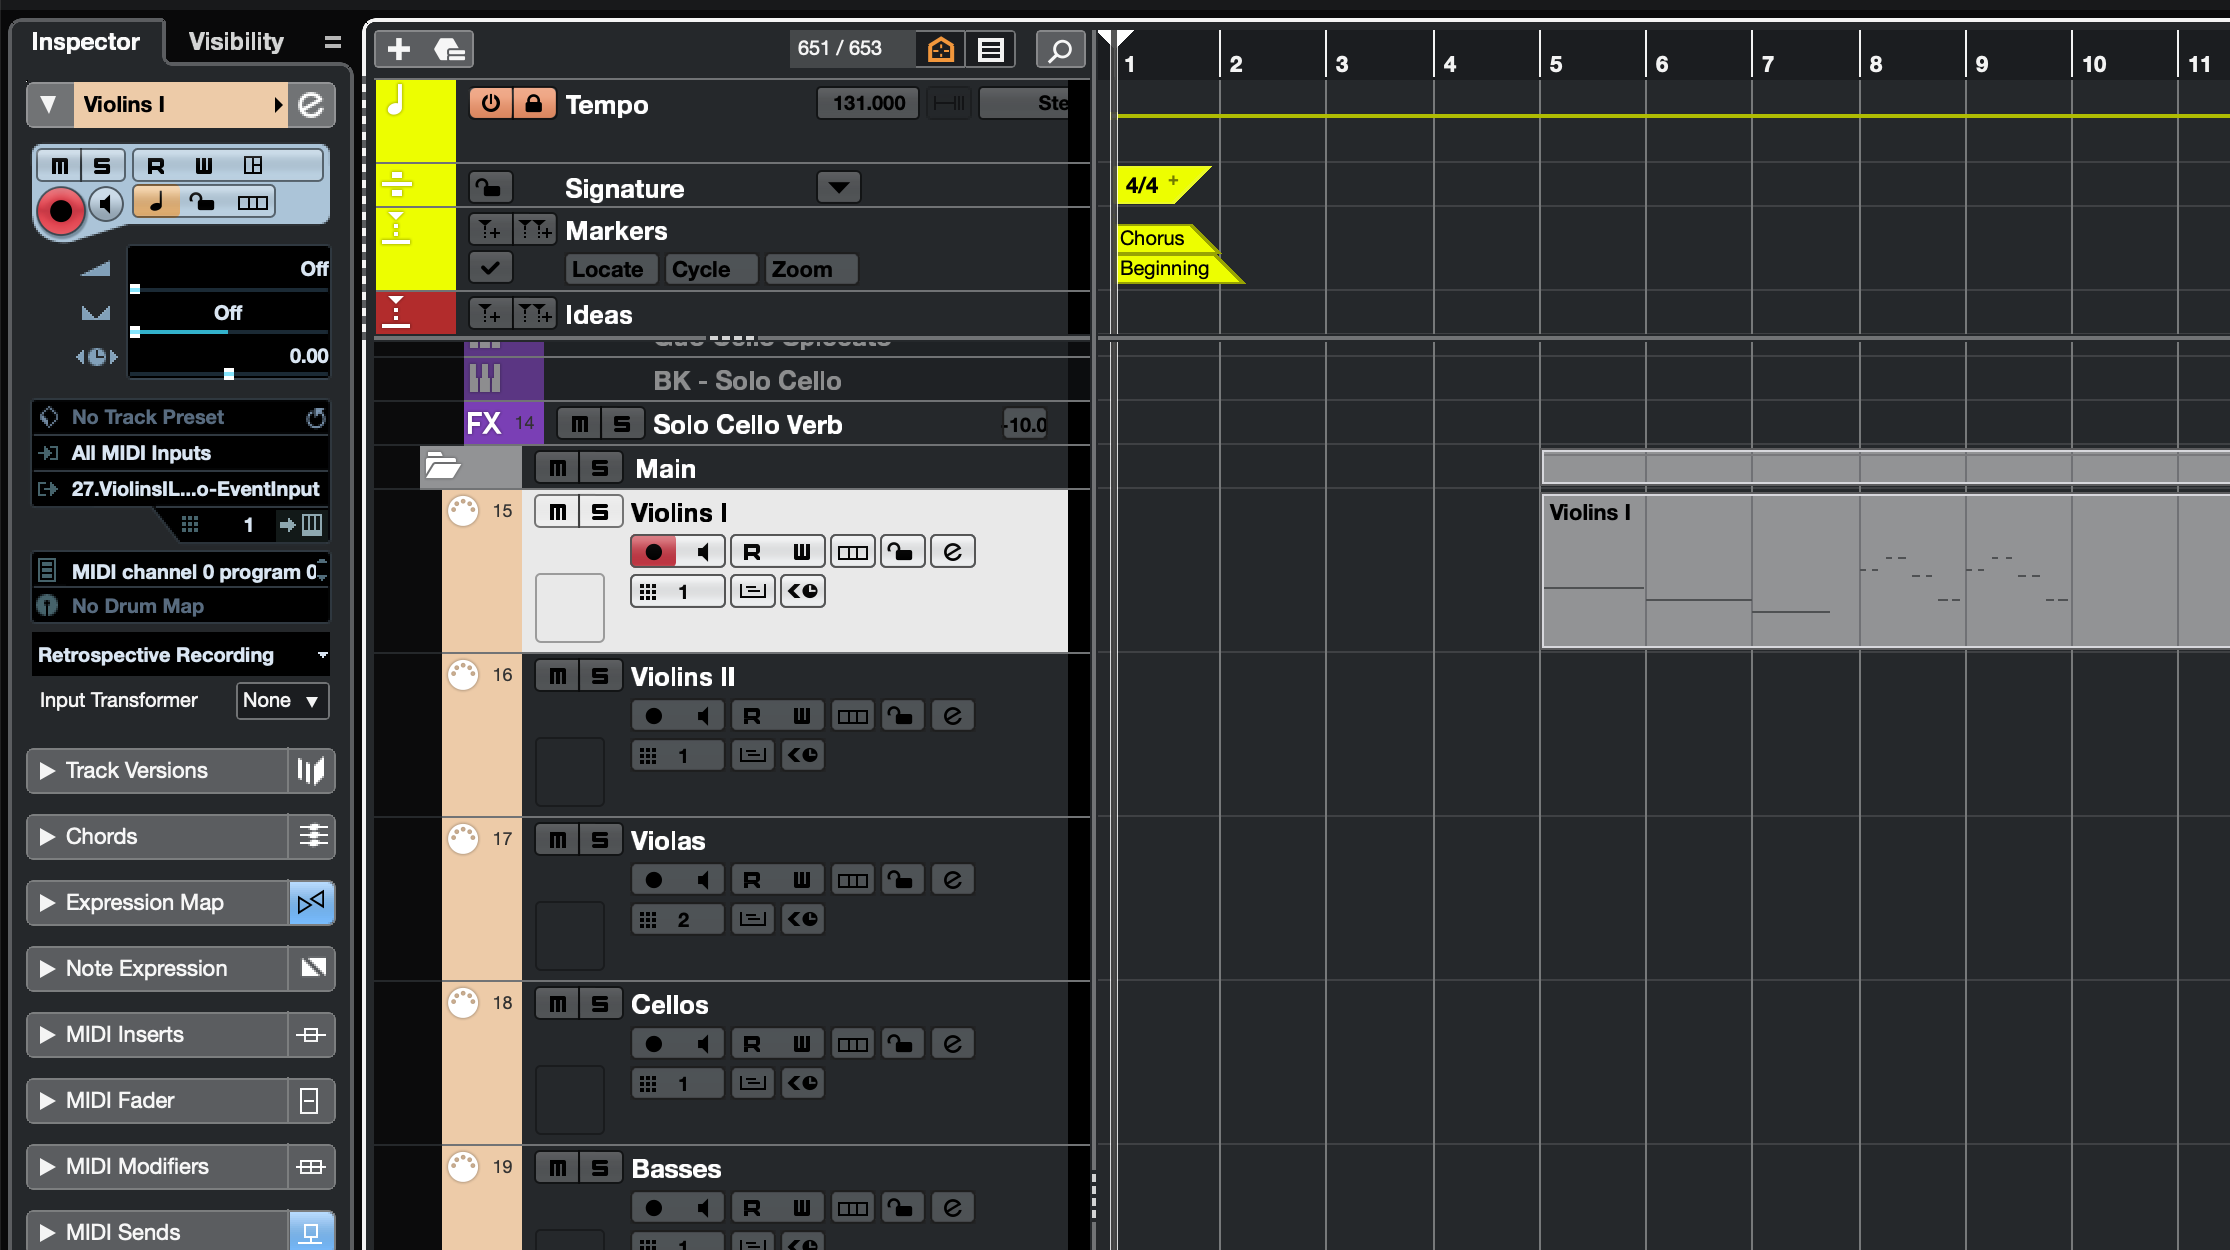
Task: Mute the Violas track
Action: point(557,839)
